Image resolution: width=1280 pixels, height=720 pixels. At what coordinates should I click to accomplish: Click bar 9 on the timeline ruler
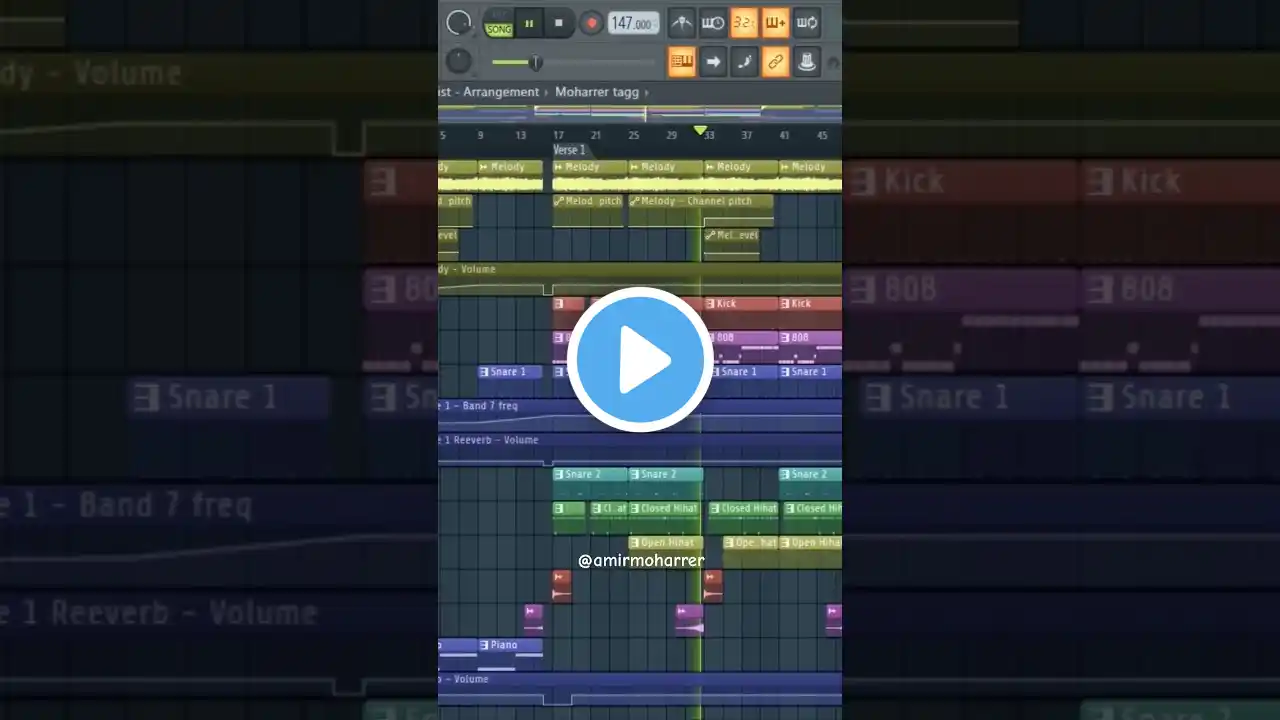(x=481, y=135)
